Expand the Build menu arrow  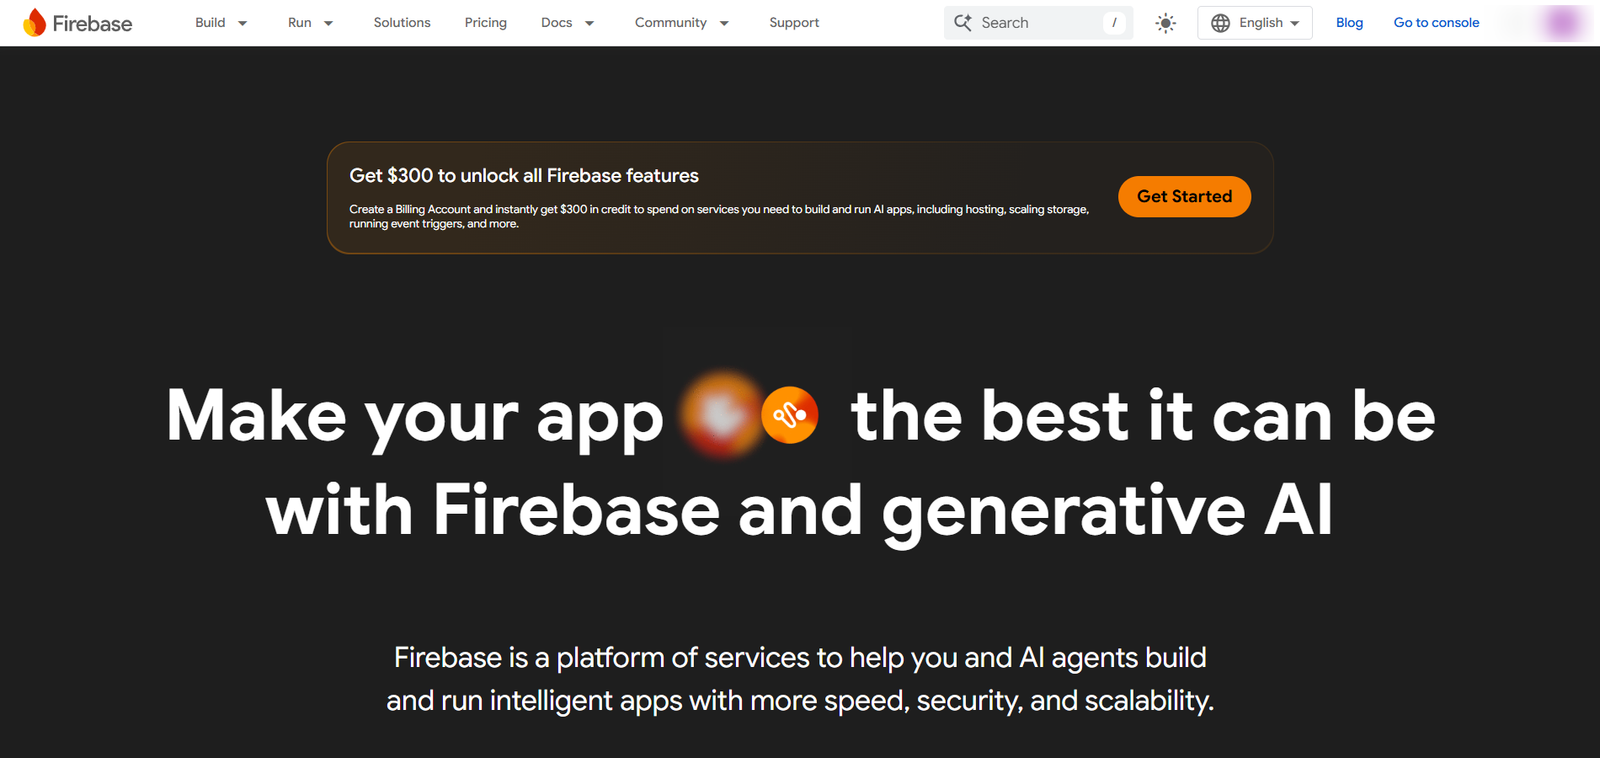coord(242,23)
